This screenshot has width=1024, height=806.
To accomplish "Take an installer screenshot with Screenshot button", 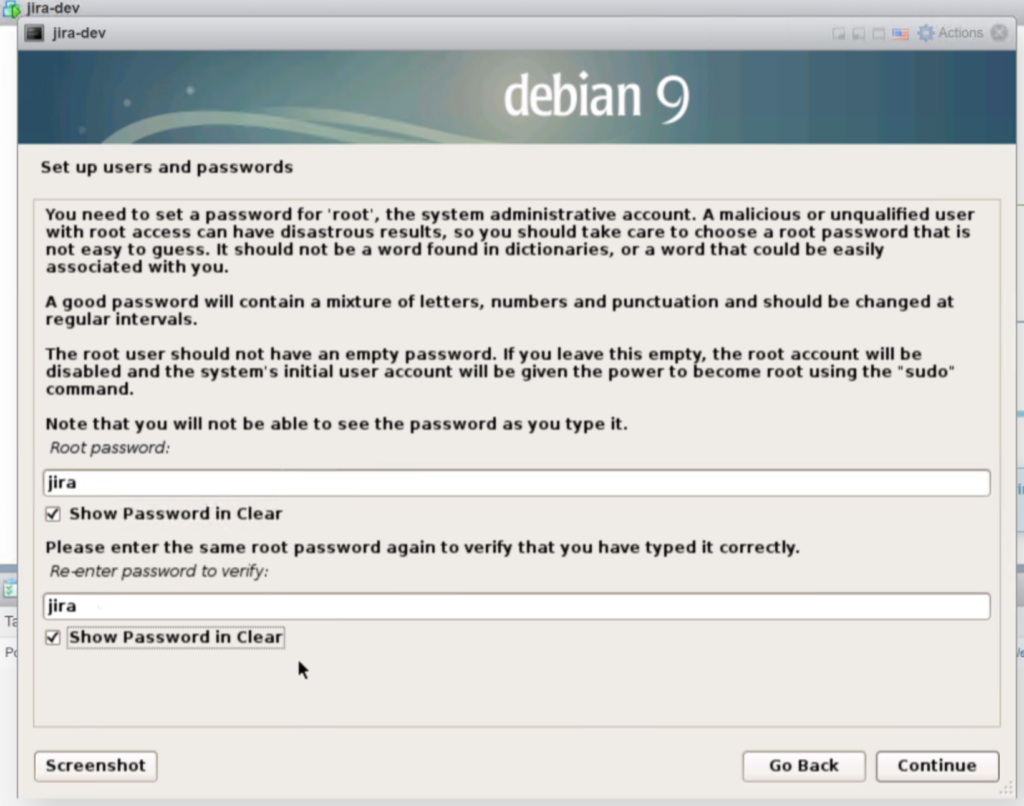I will coord(95,766).
